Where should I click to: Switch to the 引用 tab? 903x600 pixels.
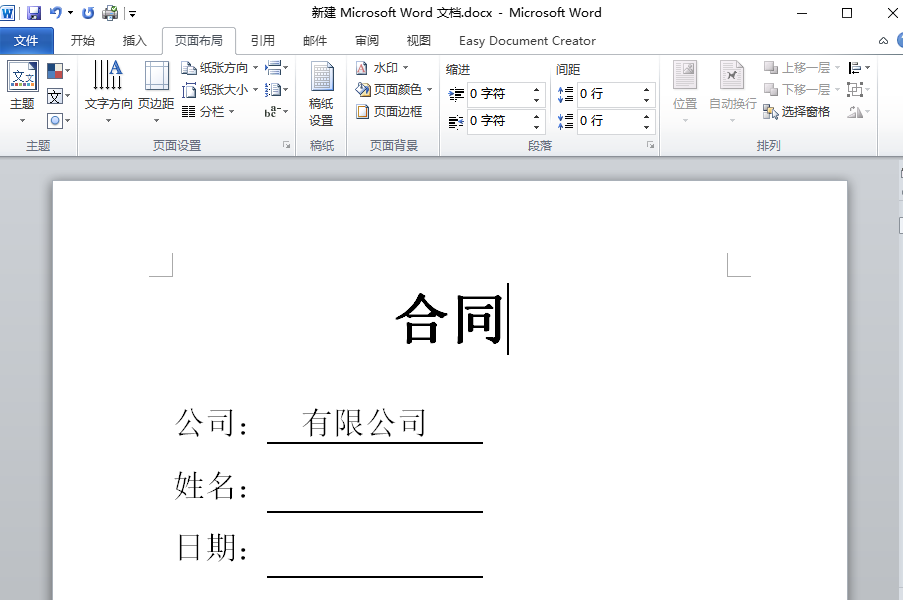pyautogui.click(x=263, y=41)
